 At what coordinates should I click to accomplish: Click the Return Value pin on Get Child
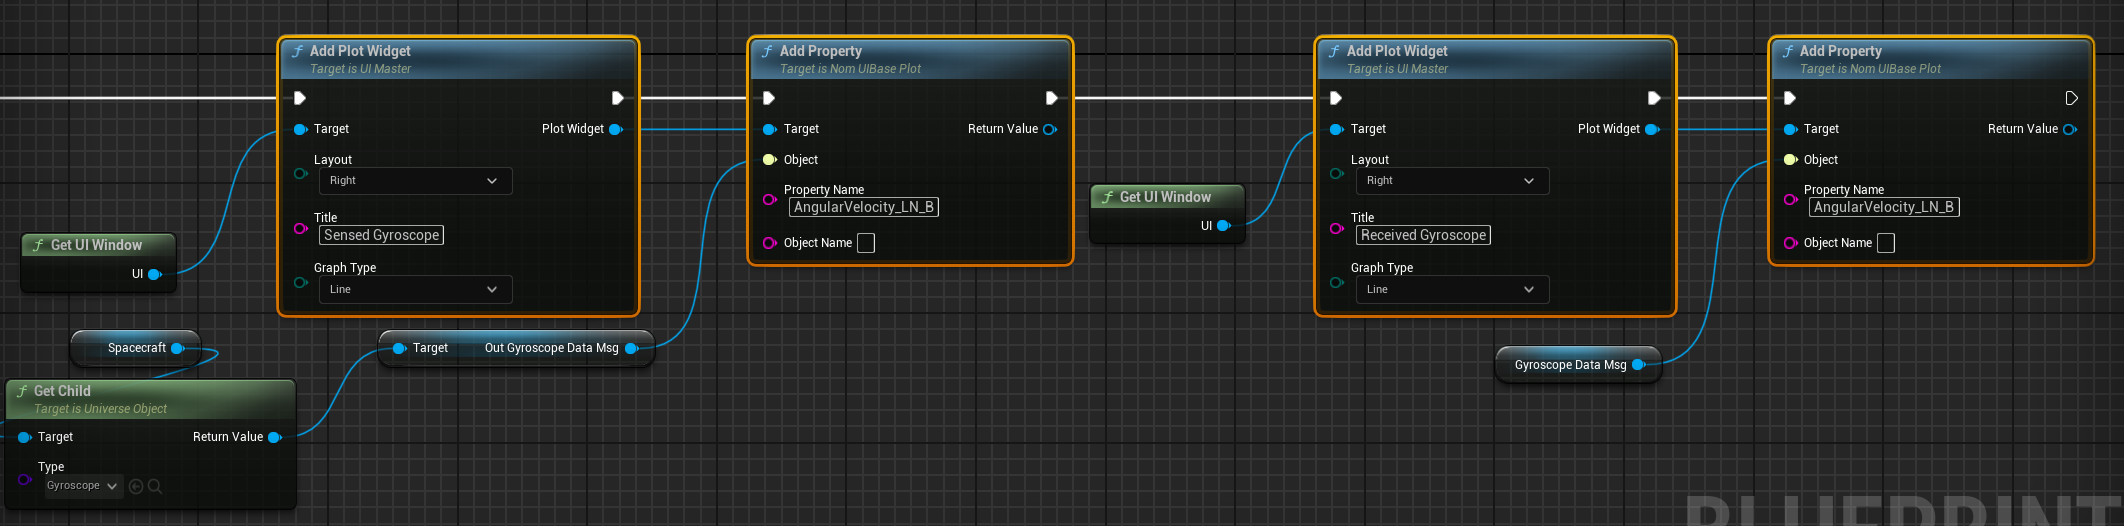click(275, 437)
